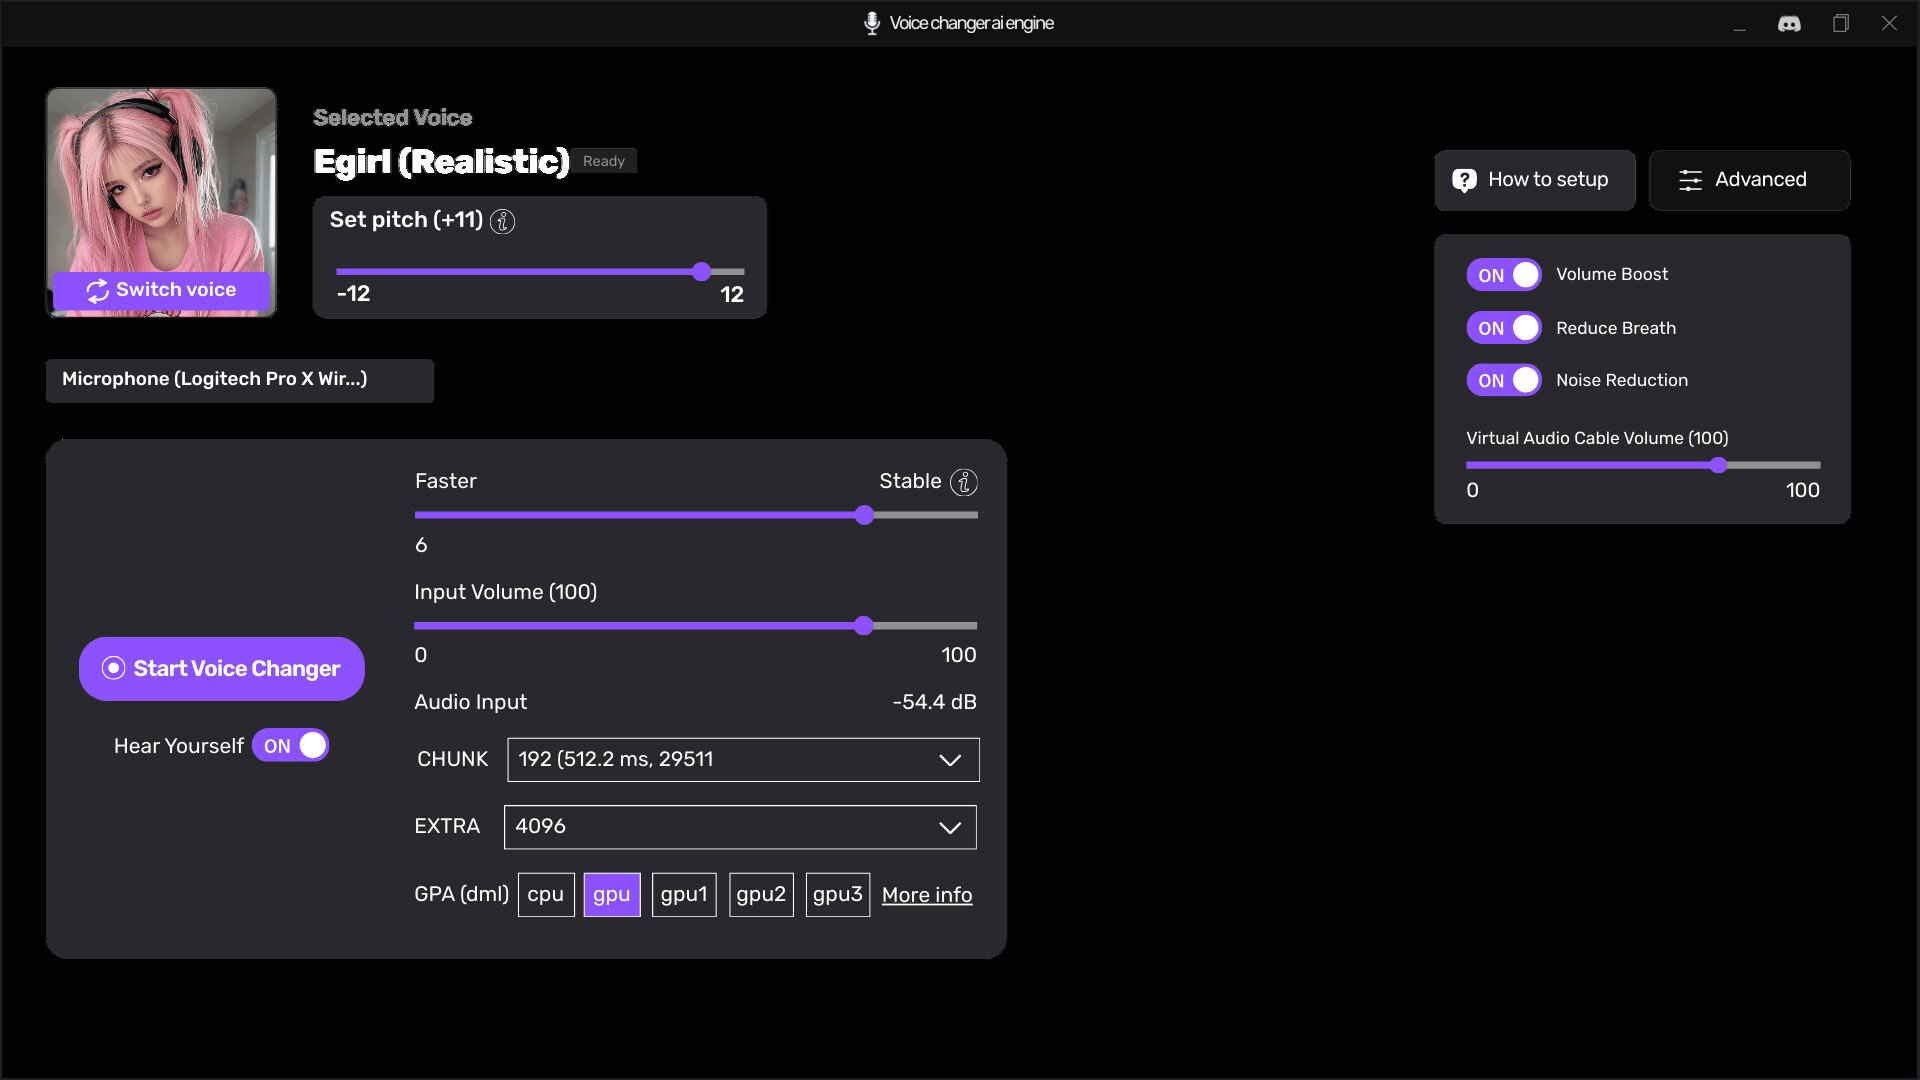
Task: Click the info icon next to Stable
Action: click(963, 483)
